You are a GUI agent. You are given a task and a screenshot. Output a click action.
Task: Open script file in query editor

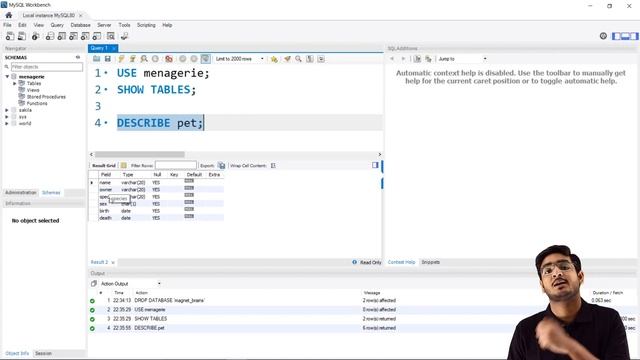(96, 59)
